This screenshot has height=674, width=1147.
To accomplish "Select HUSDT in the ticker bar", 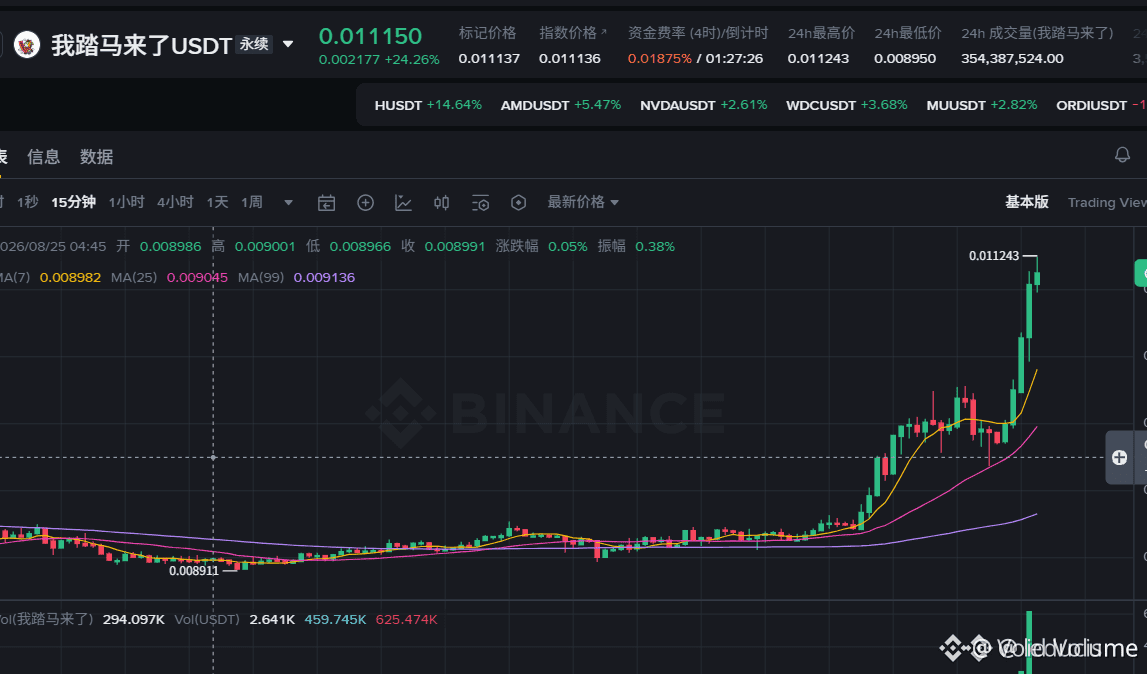I will coord(428,105).
